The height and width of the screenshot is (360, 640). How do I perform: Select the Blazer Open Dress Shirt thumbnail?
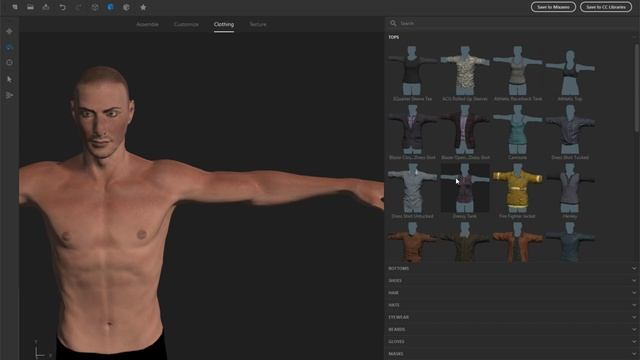click(464, 129)
